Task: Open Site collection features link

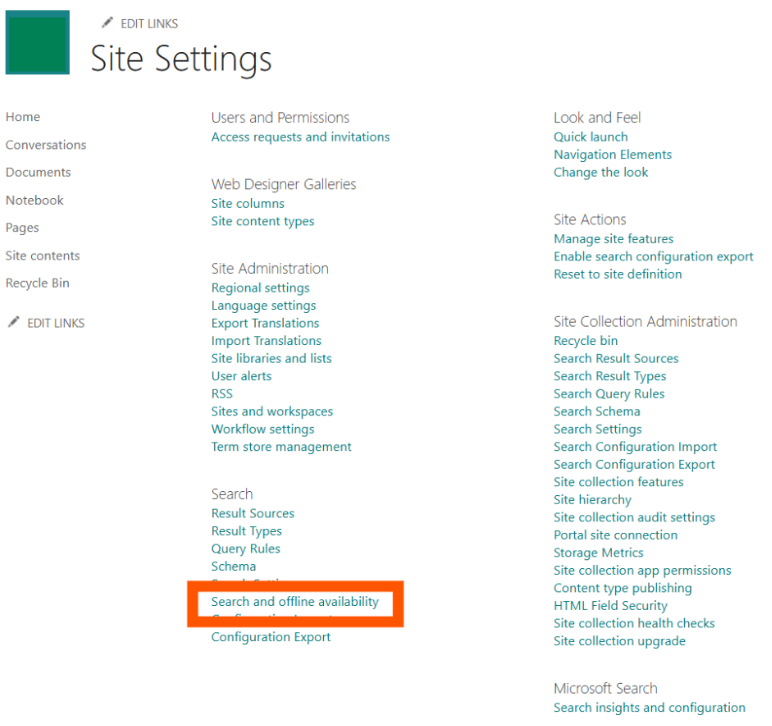Action: [619, 482]
